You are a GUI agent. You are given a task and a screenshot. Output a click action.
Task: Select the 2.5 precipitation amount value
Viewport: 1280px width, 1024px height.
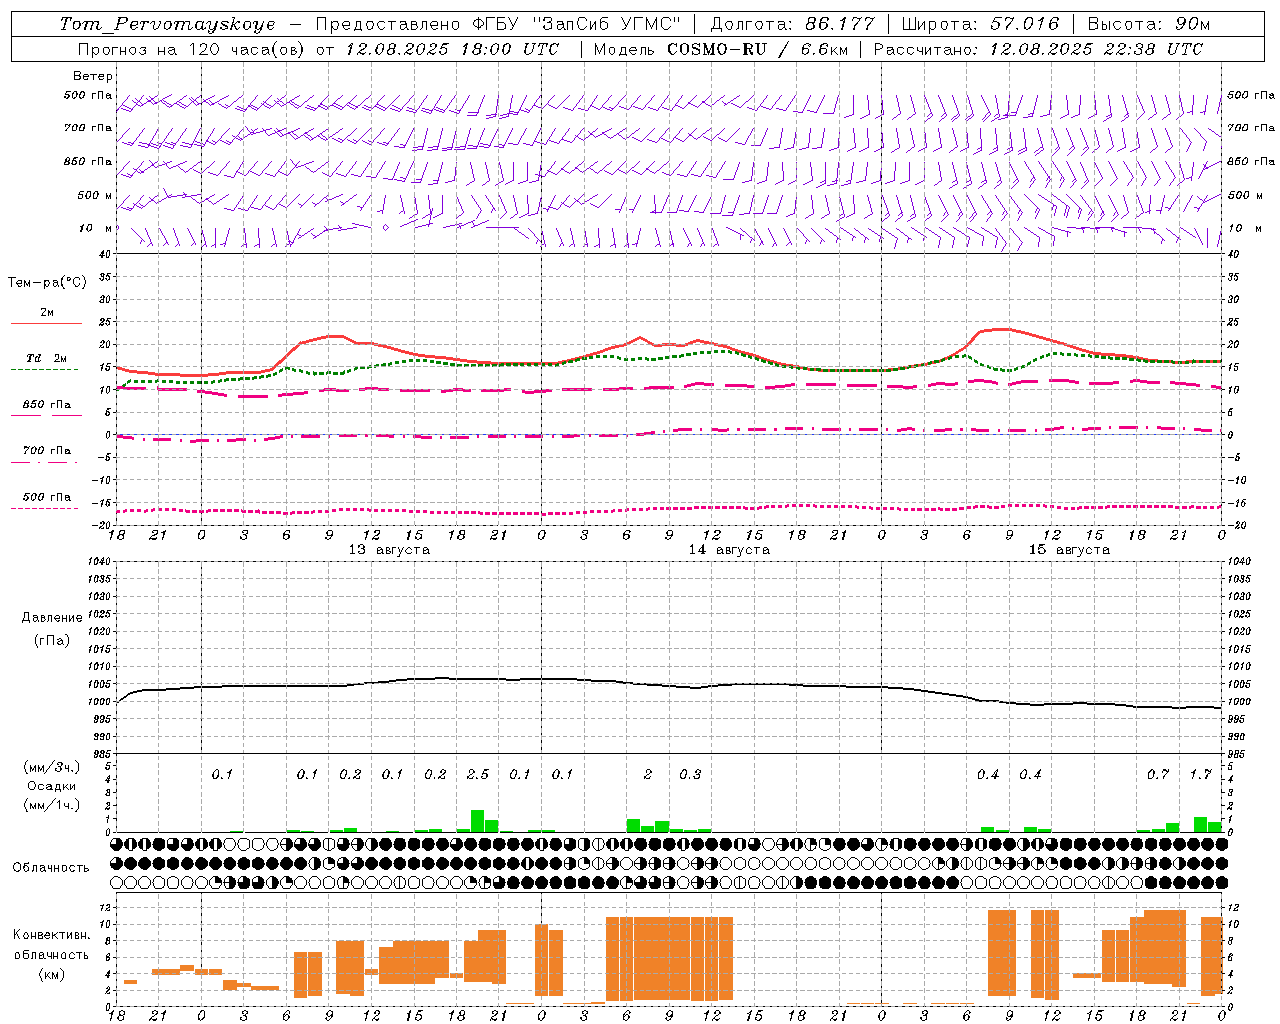(478, 775)
